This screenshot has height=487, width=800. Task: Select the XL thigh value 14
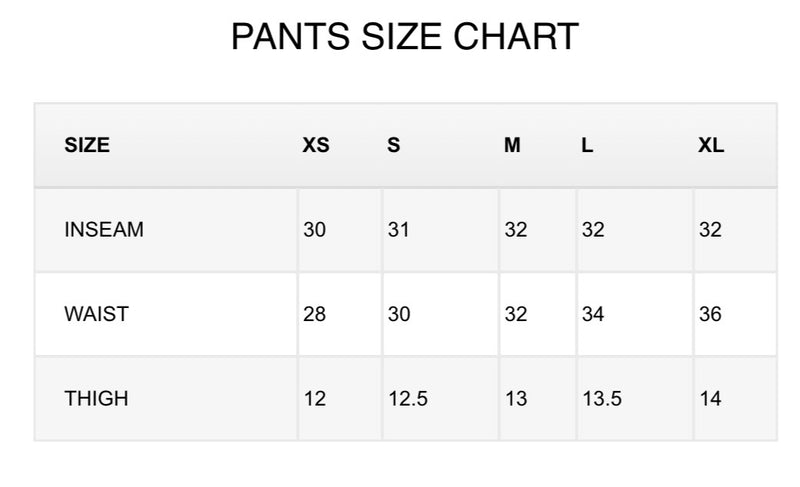[x=710, y=399]
